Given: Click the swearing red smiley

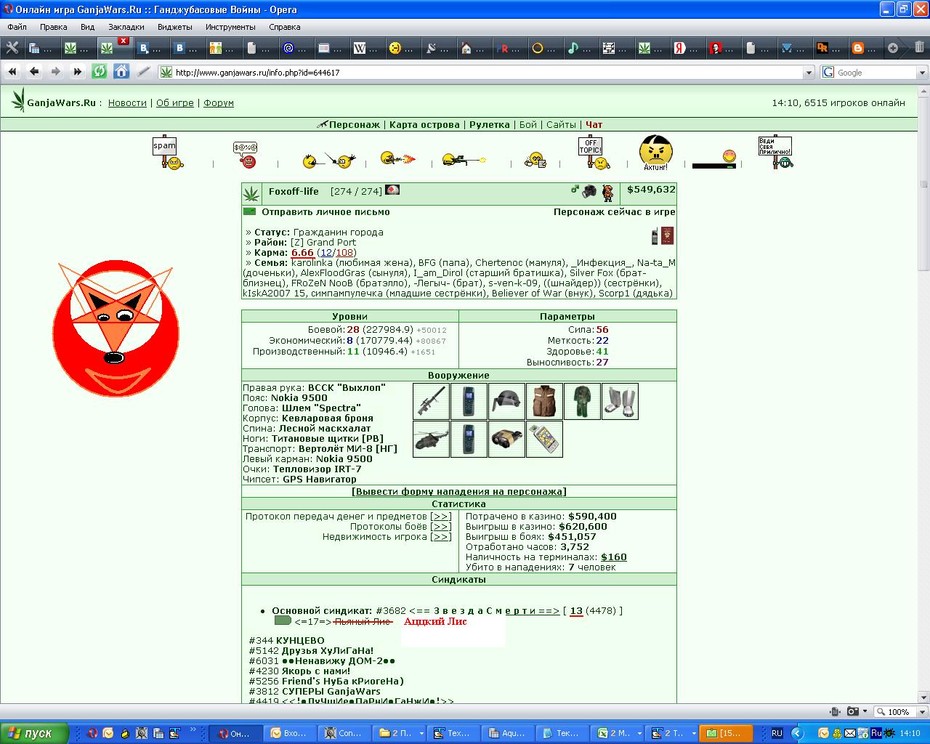Looking at the screenshot, I should (246, 154).
